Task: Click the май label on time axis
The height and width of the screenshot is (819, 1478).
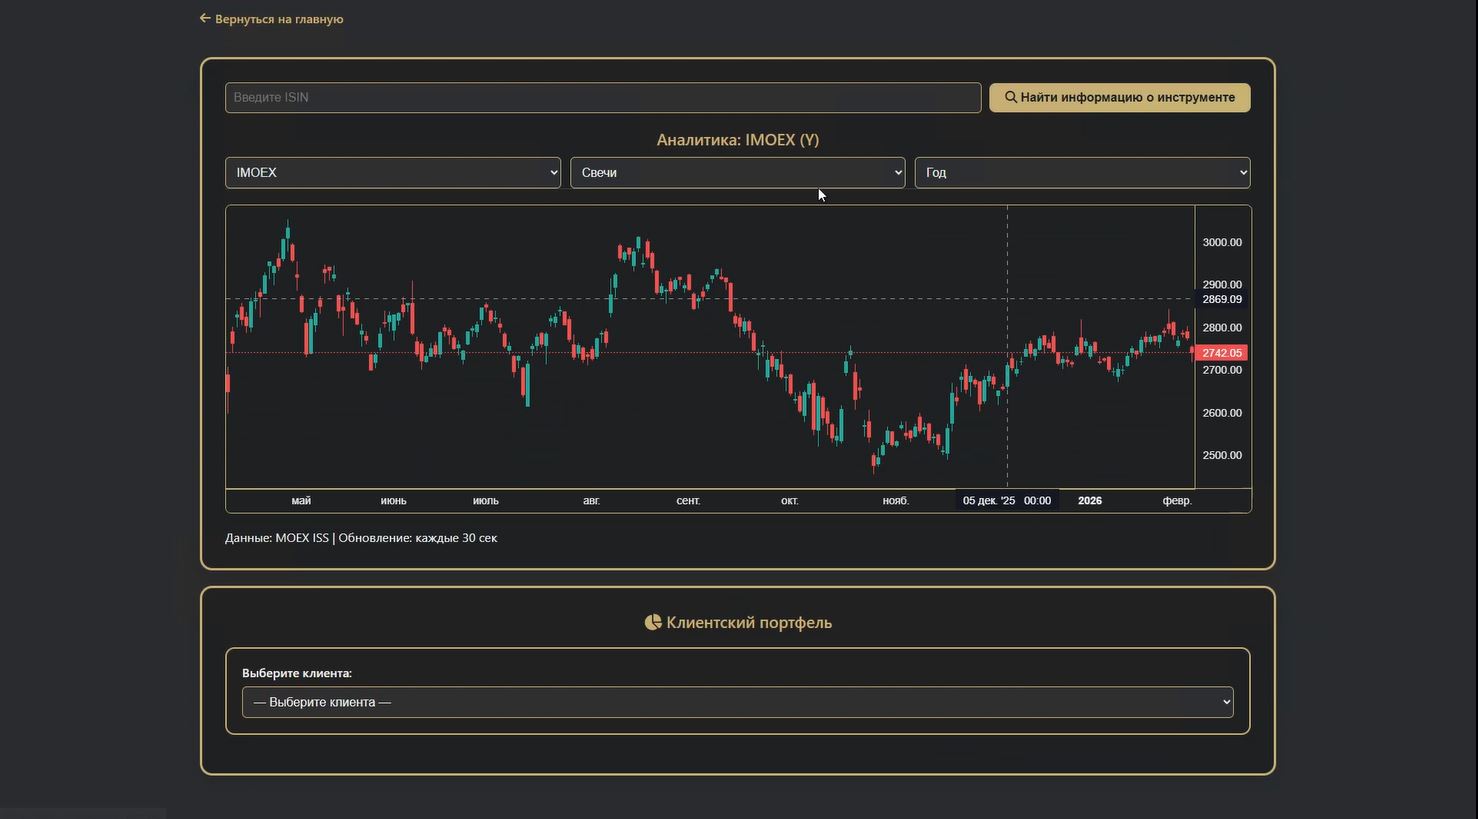Action: (x=301, y=501)
